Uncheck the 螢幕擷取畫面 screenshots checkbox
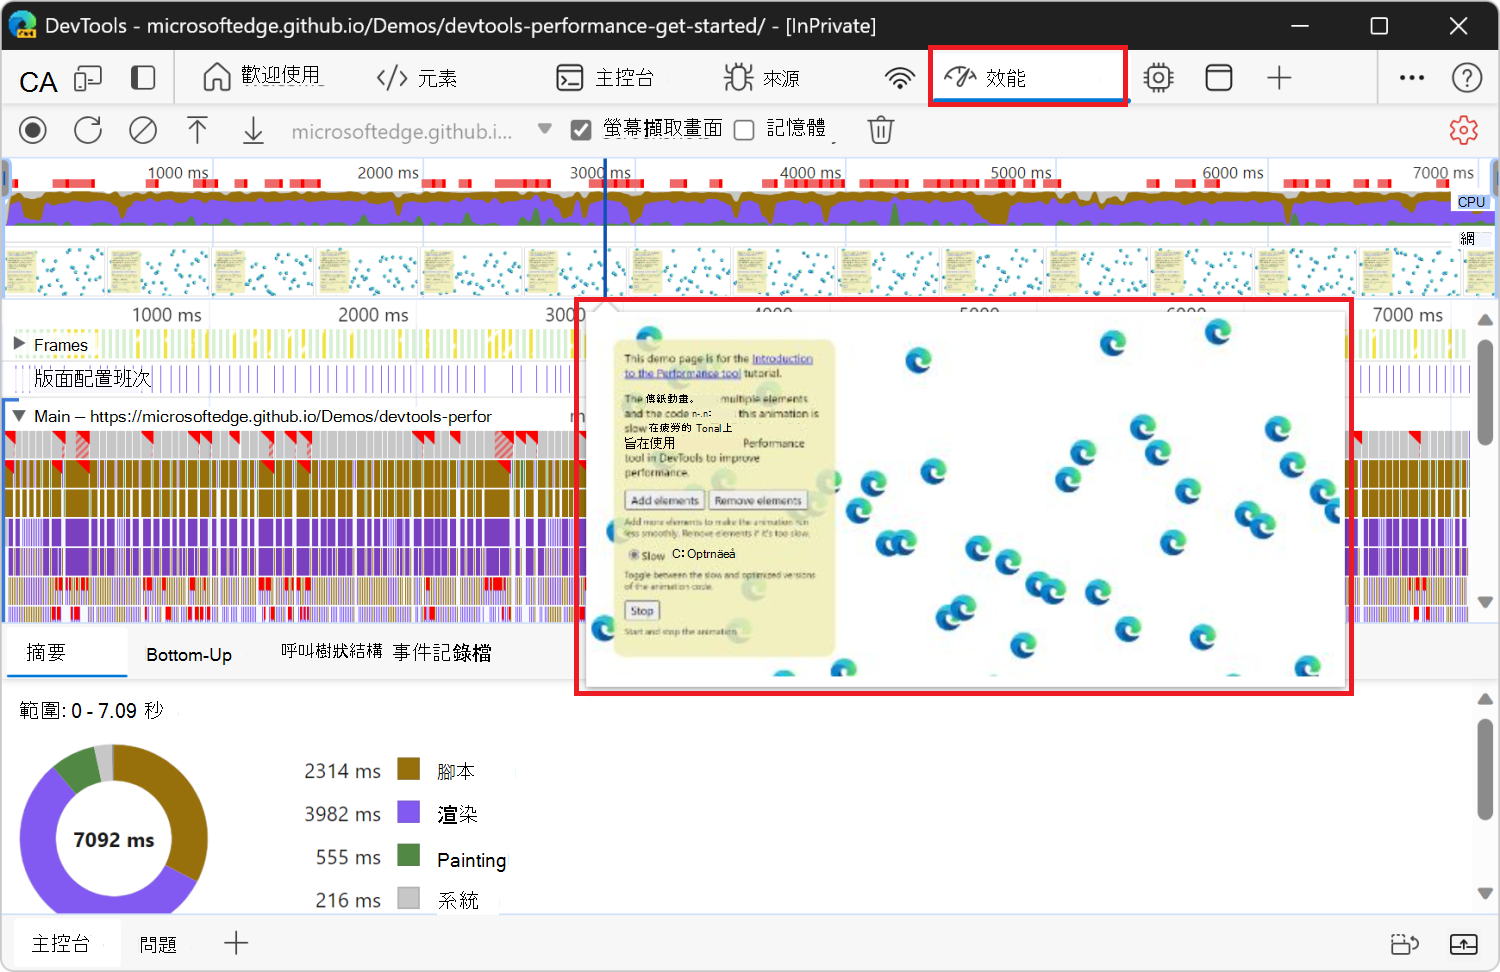This screenshot has width=1500, height=972. pos(581,130)
